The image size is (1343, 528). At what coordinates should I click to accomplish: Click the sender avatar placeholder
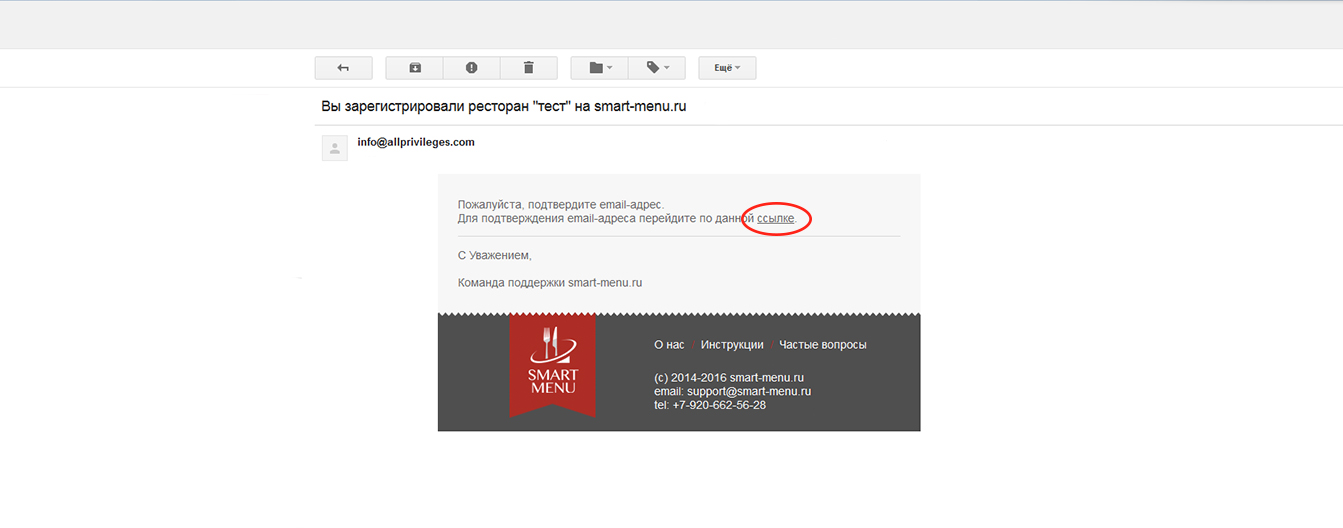click(335, 148)
